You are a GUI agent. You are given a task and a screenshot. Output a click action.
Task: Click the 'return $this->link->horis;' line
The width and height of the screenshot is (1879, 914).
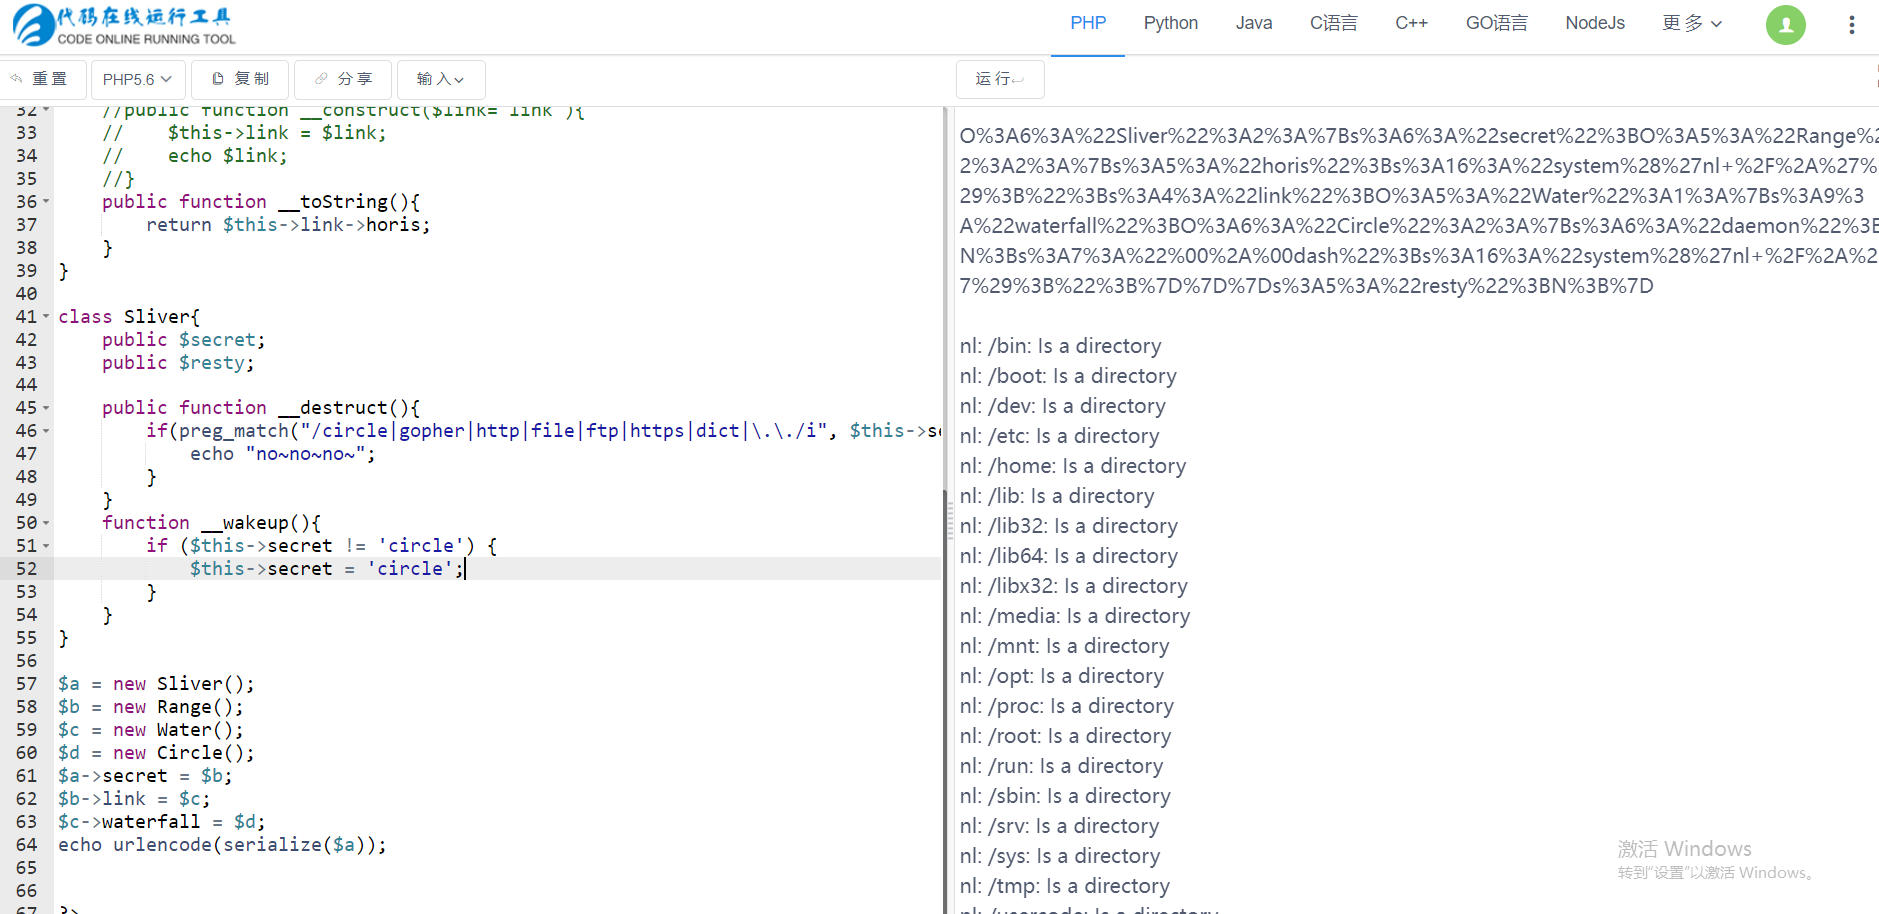coord(288,225)
